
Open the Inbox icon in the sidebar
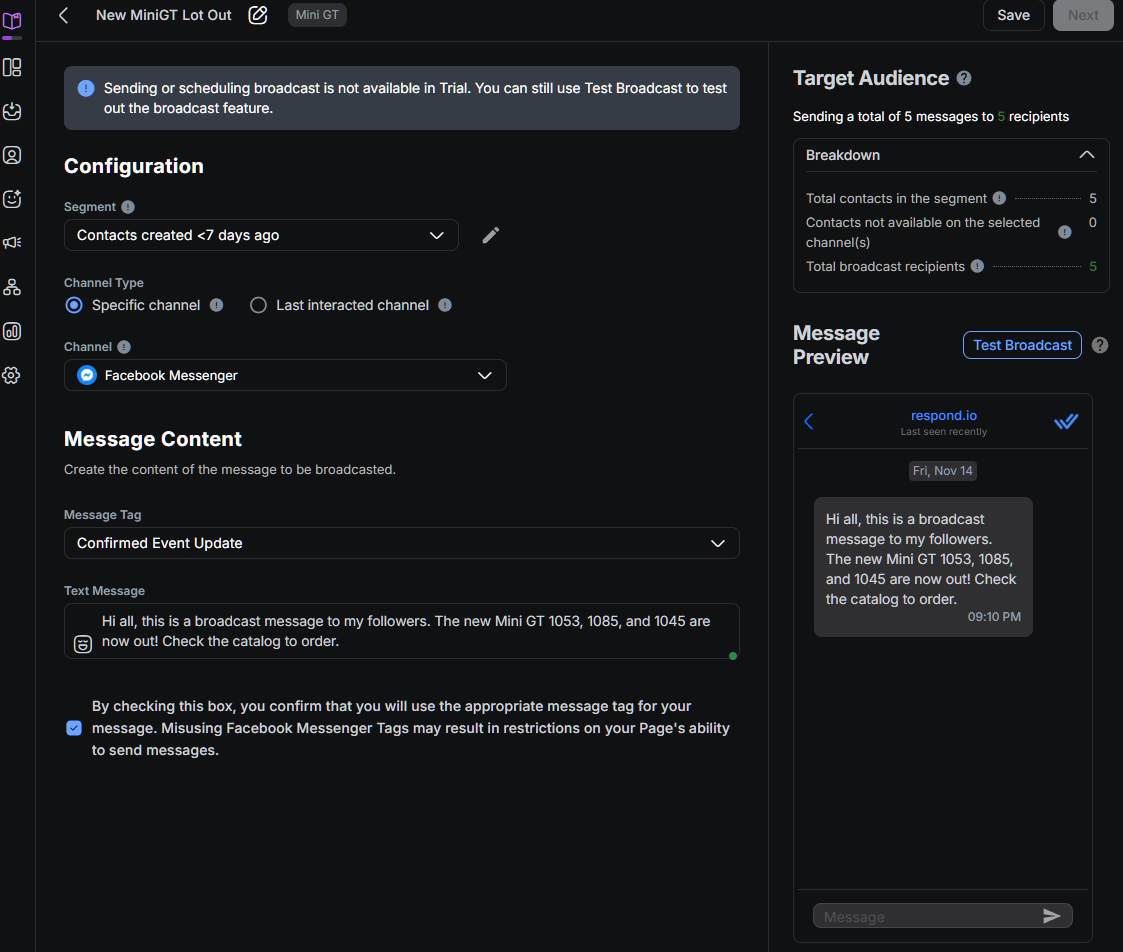pos(13,111)
